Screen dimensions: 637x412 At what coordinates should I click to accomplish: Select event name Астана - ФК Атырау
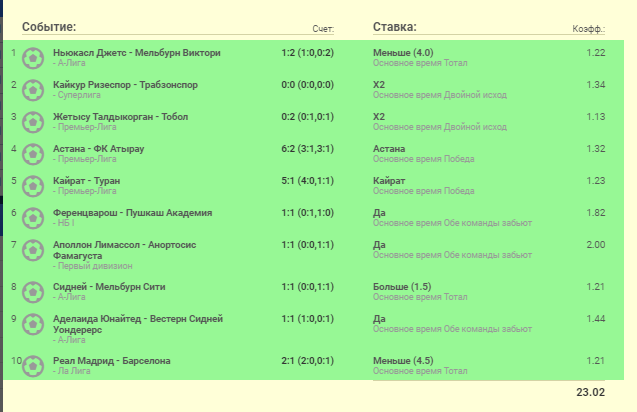click(x=98, y=149)
